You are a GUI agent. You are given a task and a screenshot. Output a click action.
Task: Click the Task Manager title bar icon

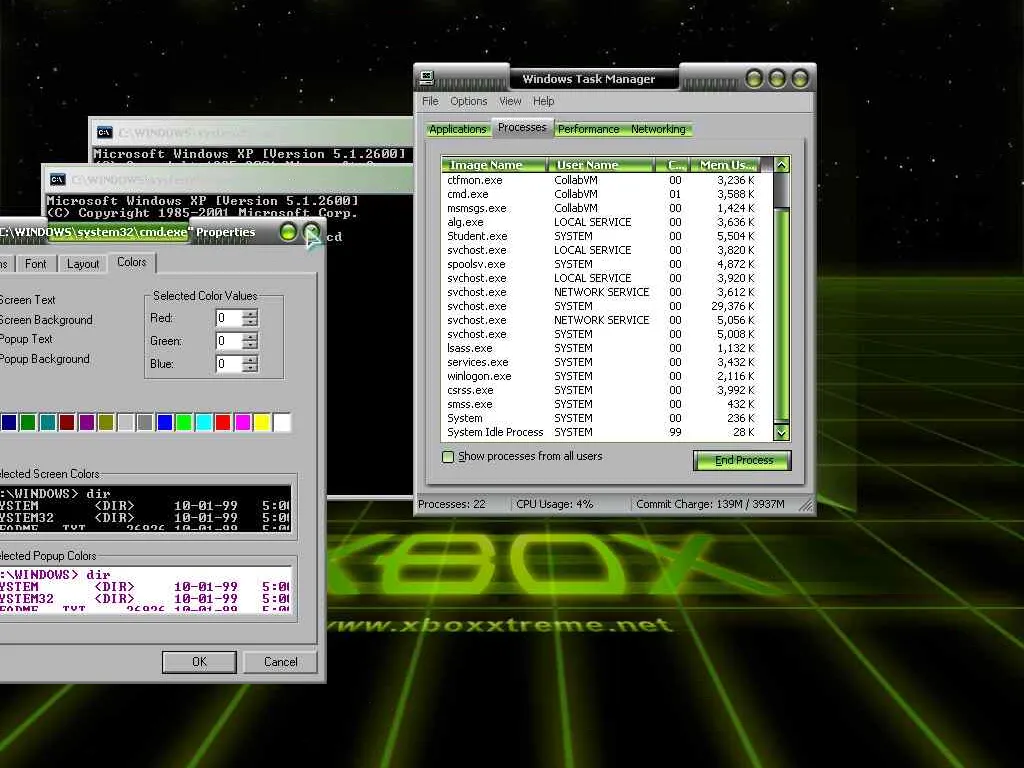click(426, 78)
